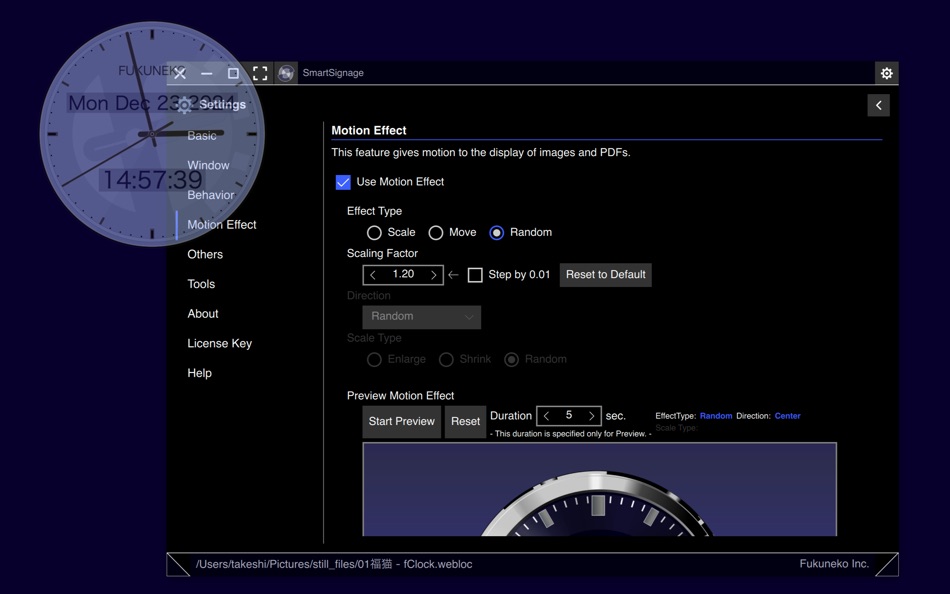
Task: Open About section in sidebar
Action: click(202, 314)
